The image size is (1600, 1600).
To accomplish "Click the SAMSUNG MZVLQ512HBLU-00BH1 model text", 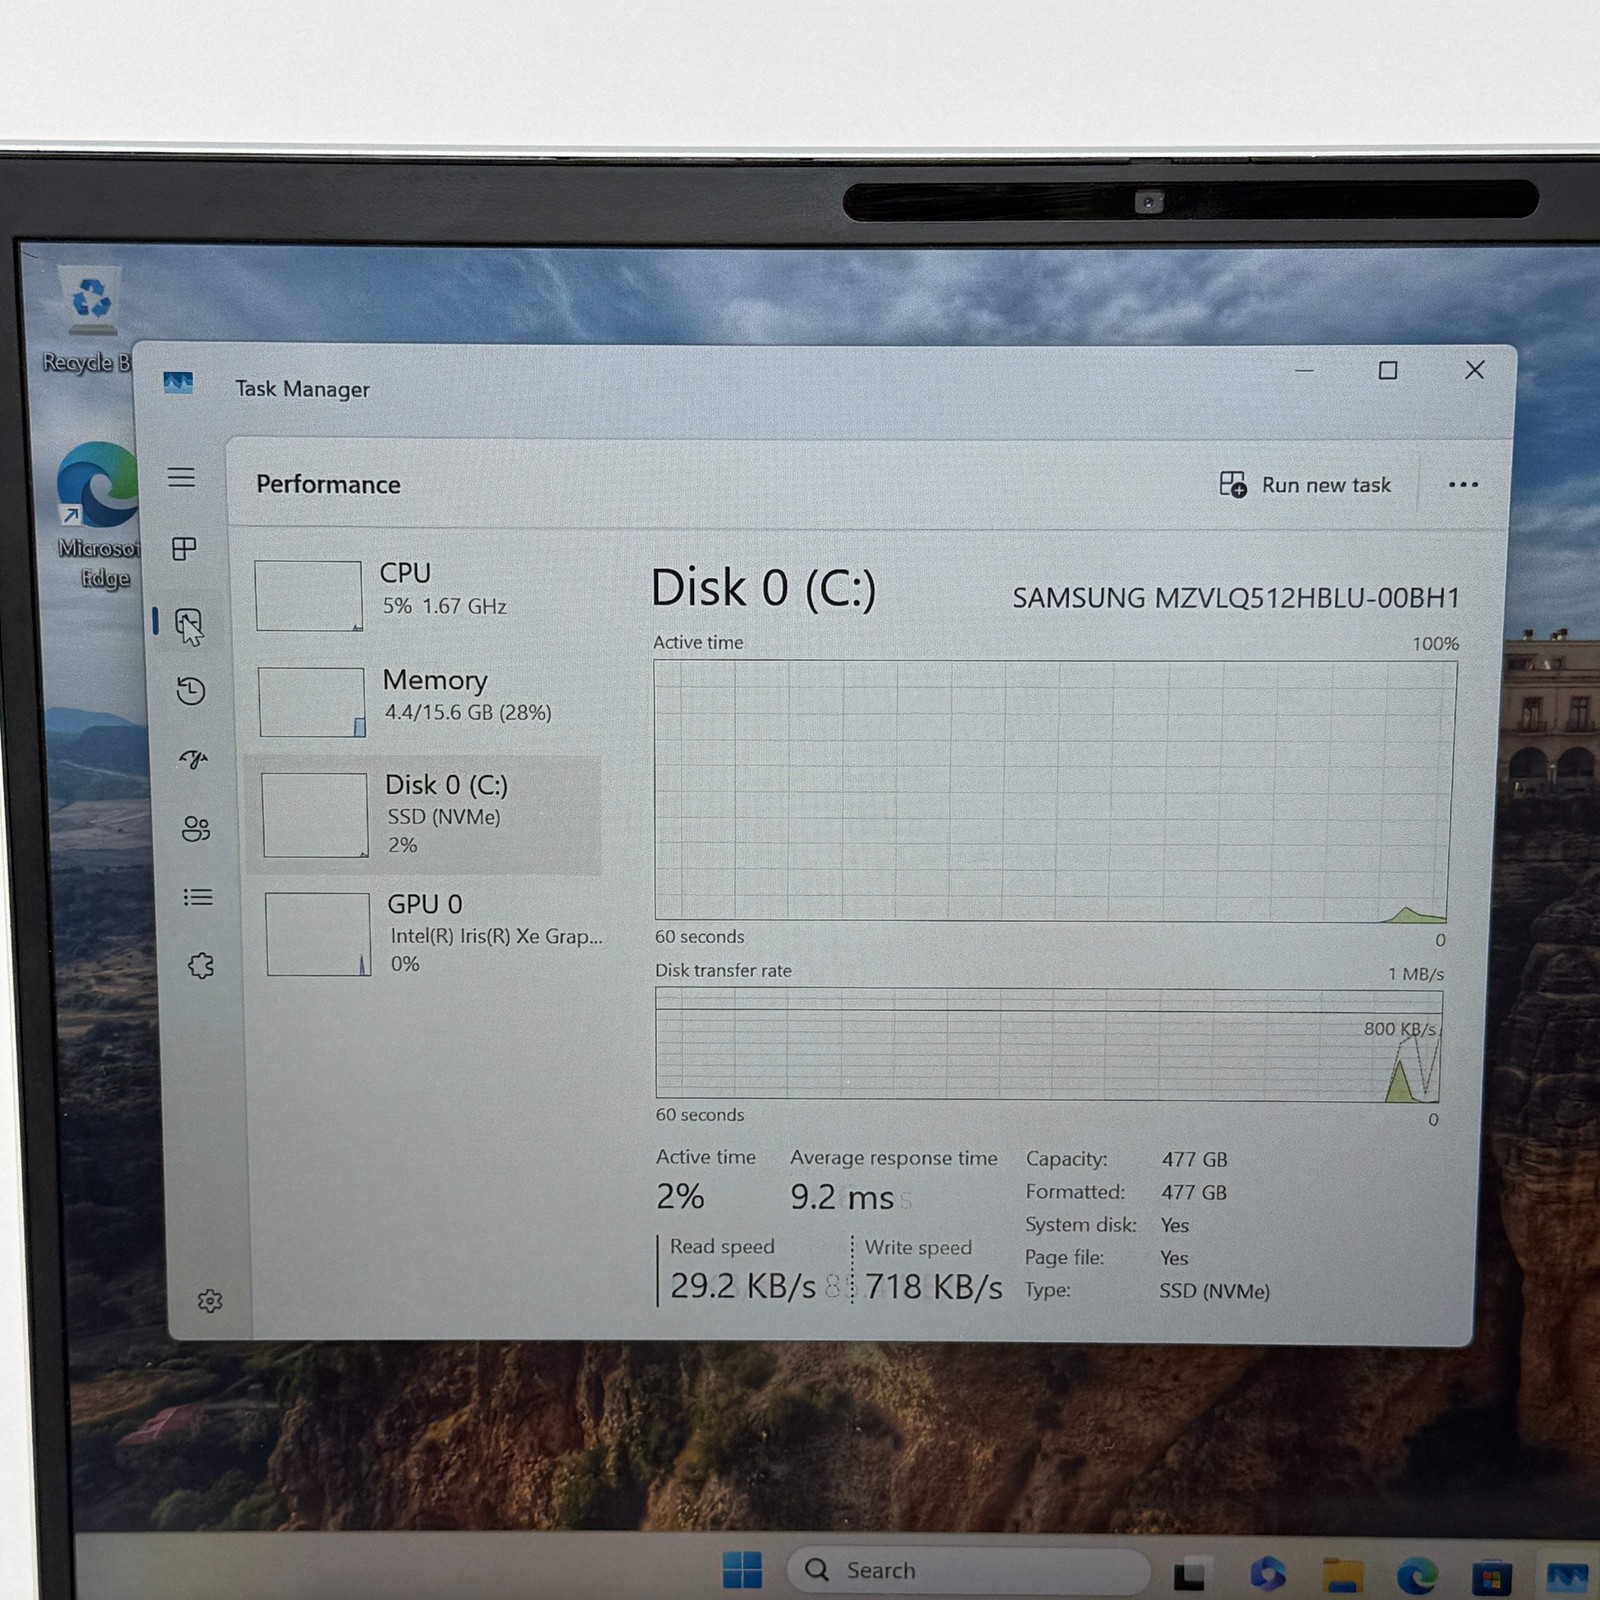I will (x=1236, y=598).
